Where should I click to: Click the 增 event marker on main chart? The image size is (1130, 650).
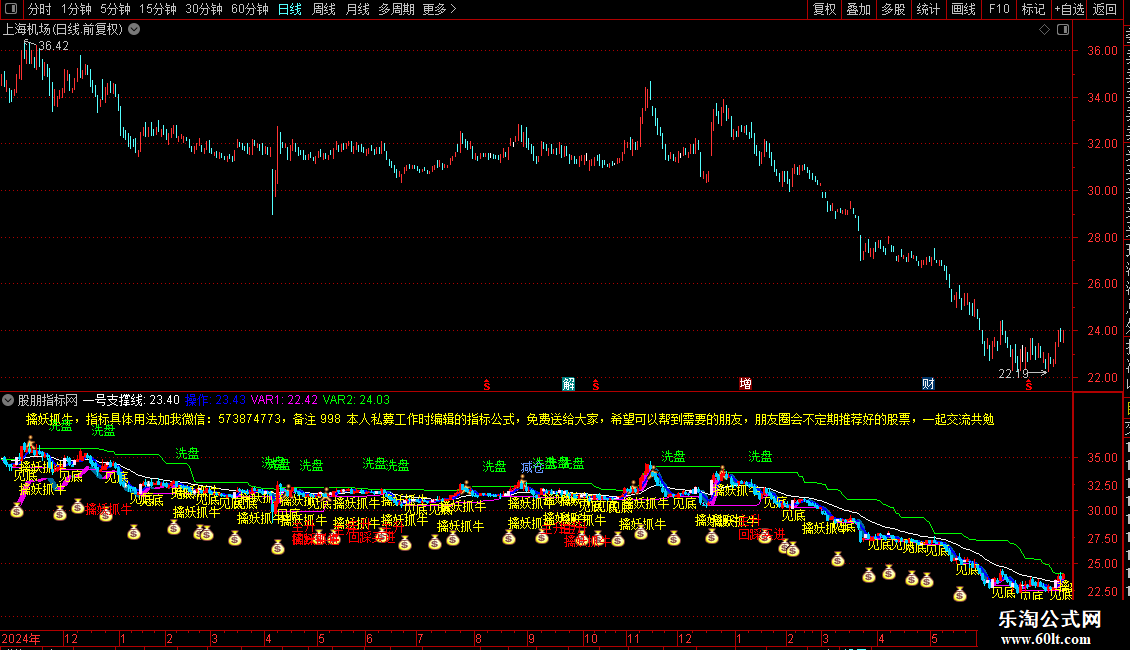pyautogui.click(x=745, y=384)
